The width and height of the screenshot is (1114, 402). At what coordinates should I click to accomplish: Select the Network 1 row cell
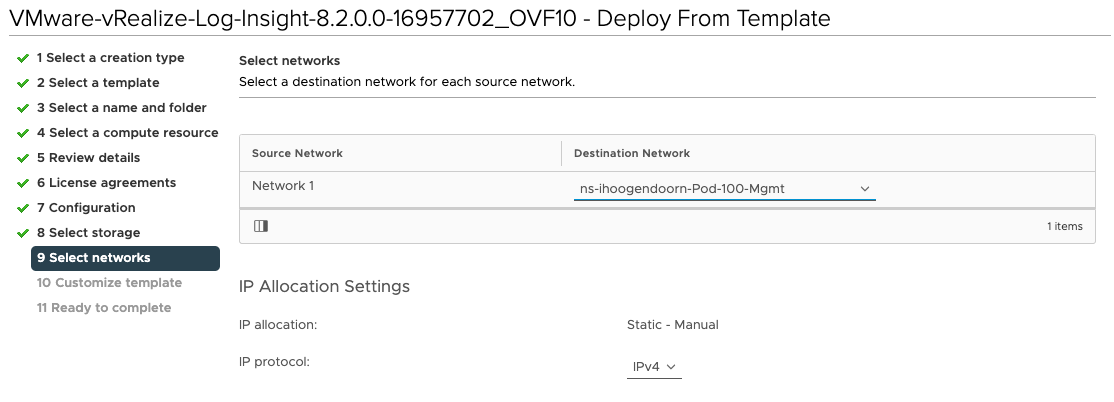coord(286,186)
